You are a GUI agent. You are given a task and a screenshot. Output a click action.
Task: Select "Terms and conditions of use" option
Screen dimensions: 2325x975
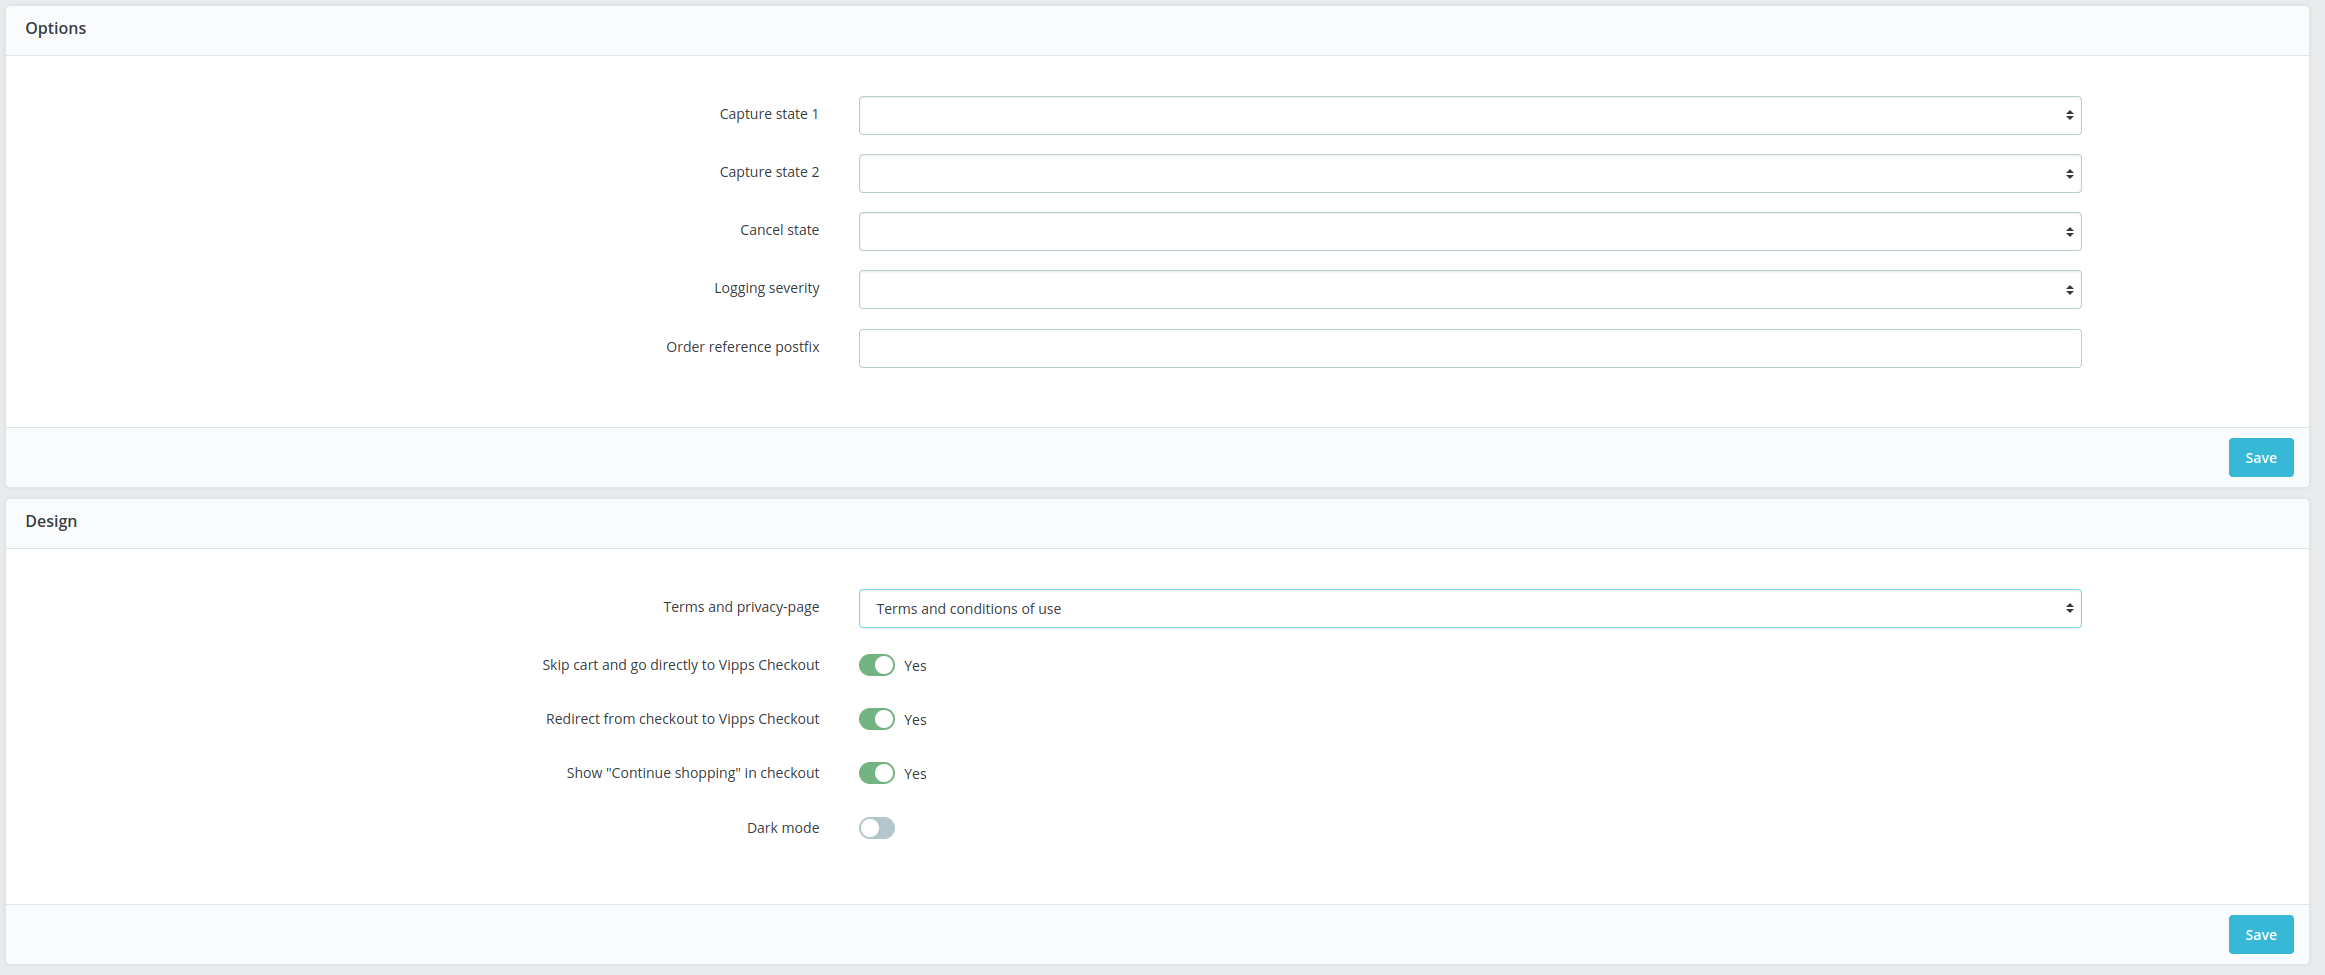[x=968, y=608]
